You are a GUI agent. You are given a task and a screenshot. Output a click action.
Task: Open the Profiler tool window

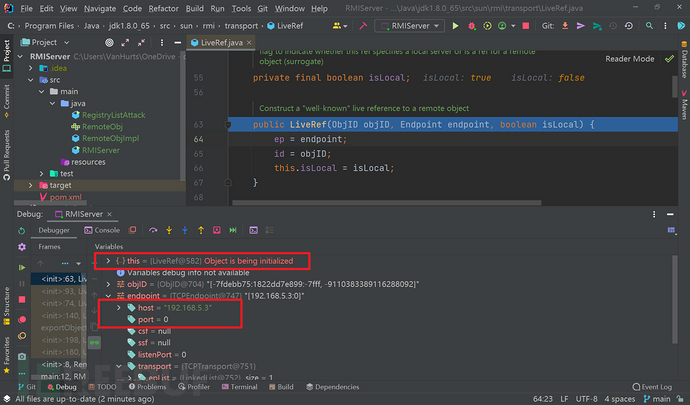tap(194, 387)
